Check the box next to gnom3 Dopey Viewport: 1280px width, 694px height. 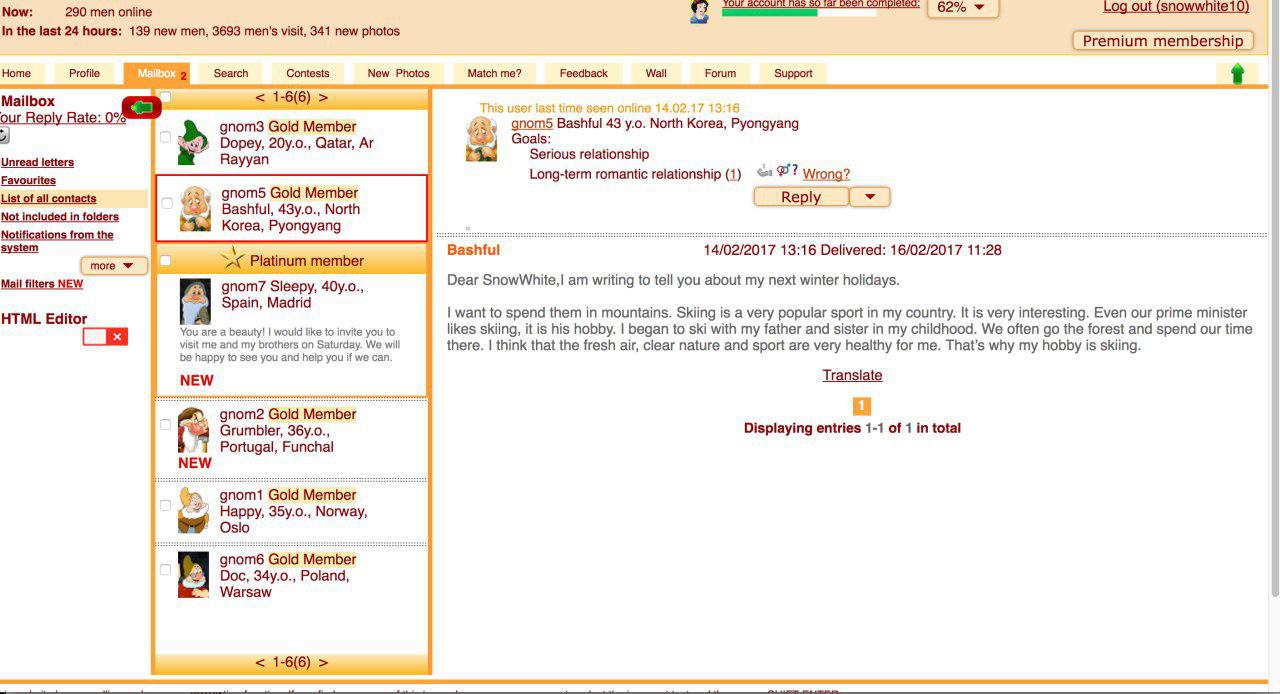coord(166,137)
